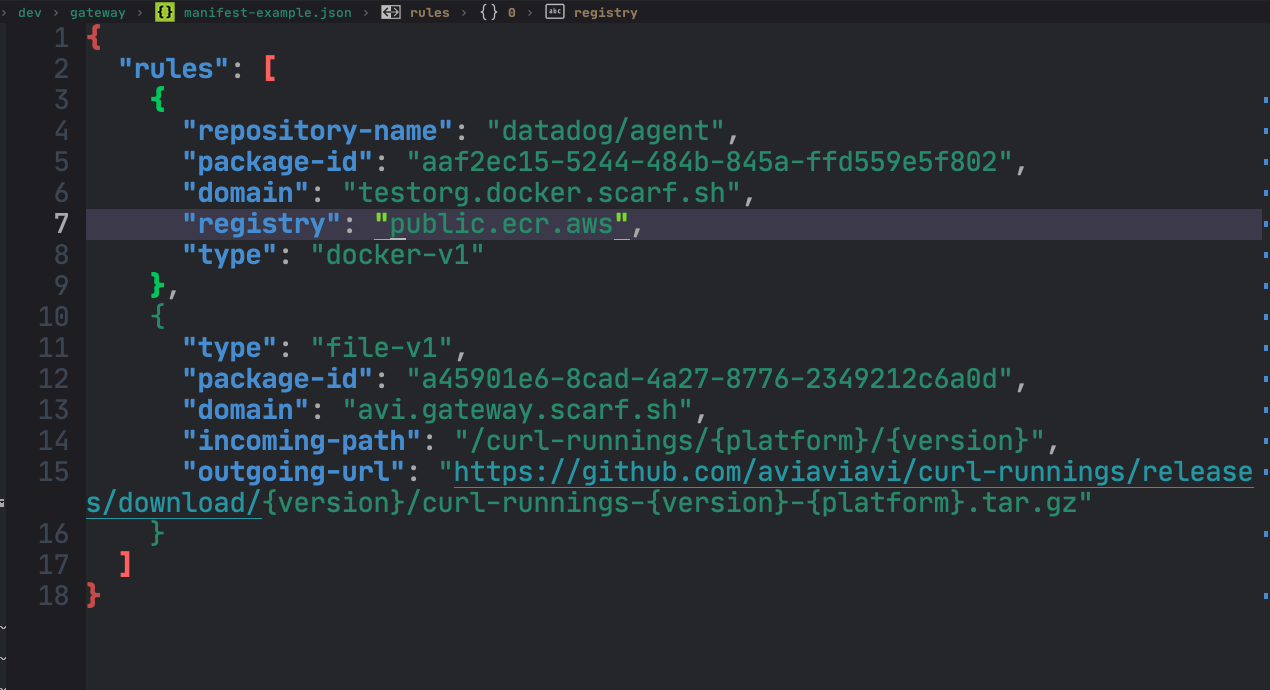Place cursor in the "datadog/agent" value
The height and width of the screenshot is (690, 1270).
611,131
